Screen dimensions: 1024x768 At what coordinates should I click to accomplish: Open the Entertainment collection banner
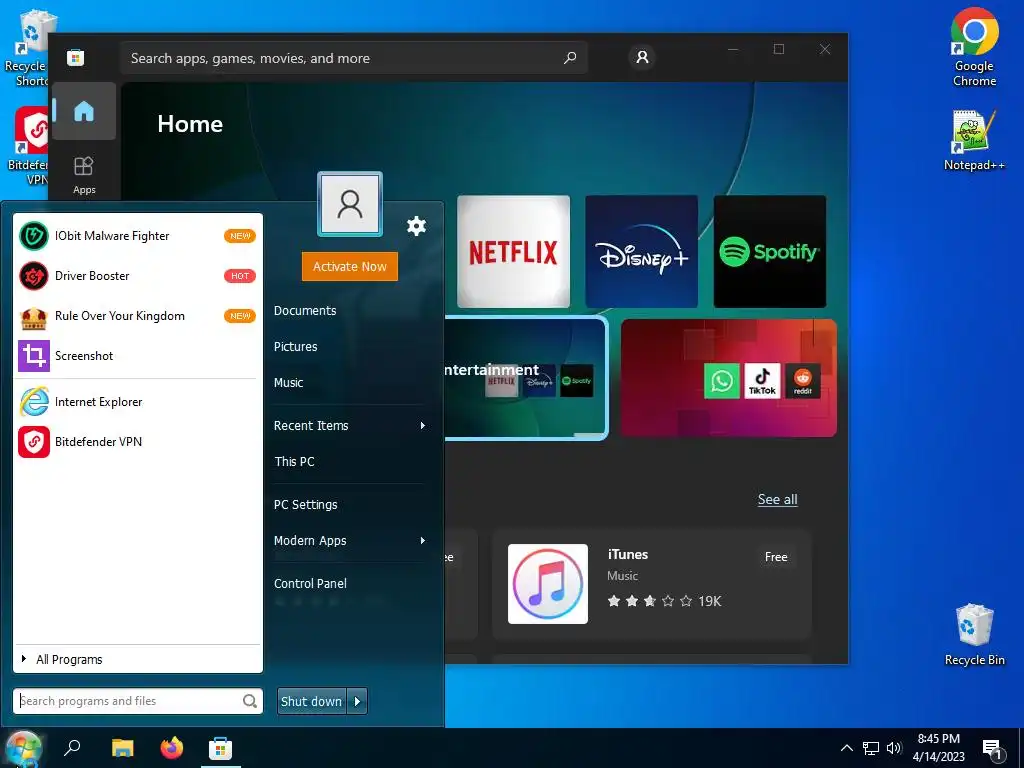[526, 378]
